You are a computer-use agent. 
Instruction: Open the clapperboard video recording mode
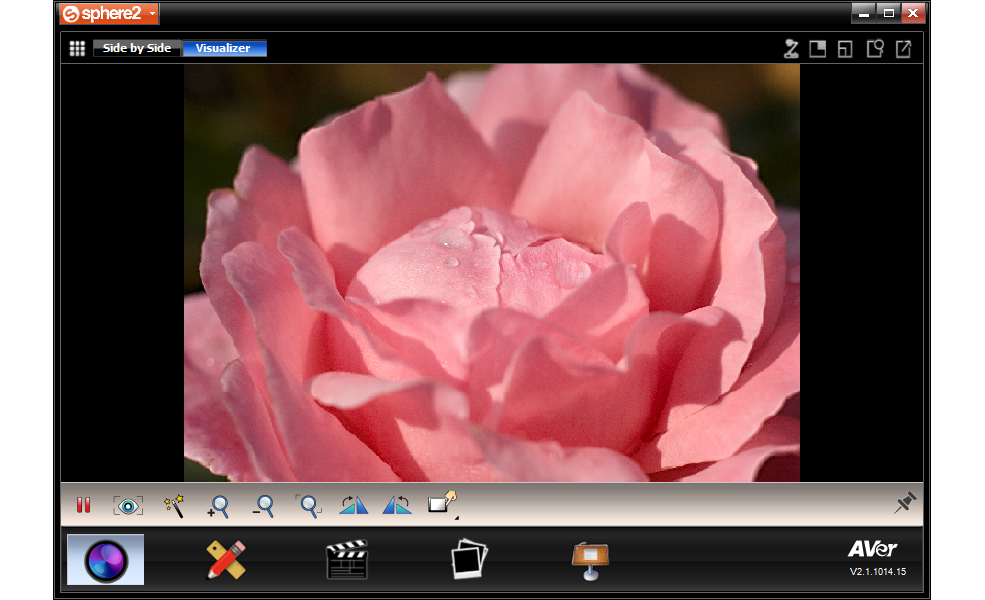coord(347,559)
